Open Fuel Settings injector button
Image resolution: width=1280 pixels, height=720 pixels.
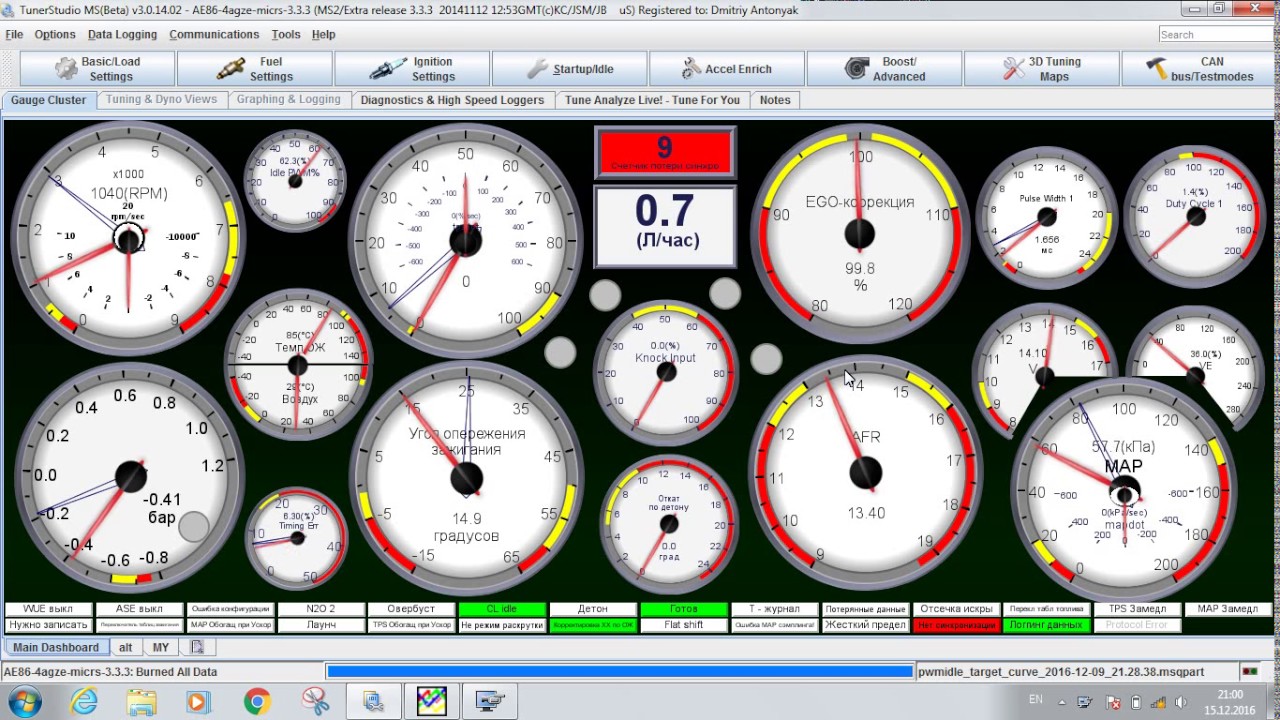tap(255, 69)
